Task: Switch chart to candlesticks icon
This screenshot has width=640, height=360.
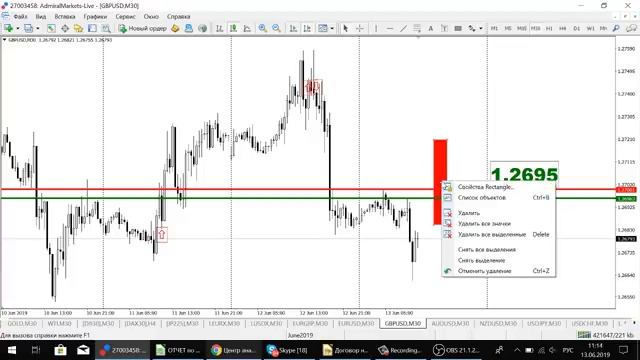Action: (x=233, y=28)
